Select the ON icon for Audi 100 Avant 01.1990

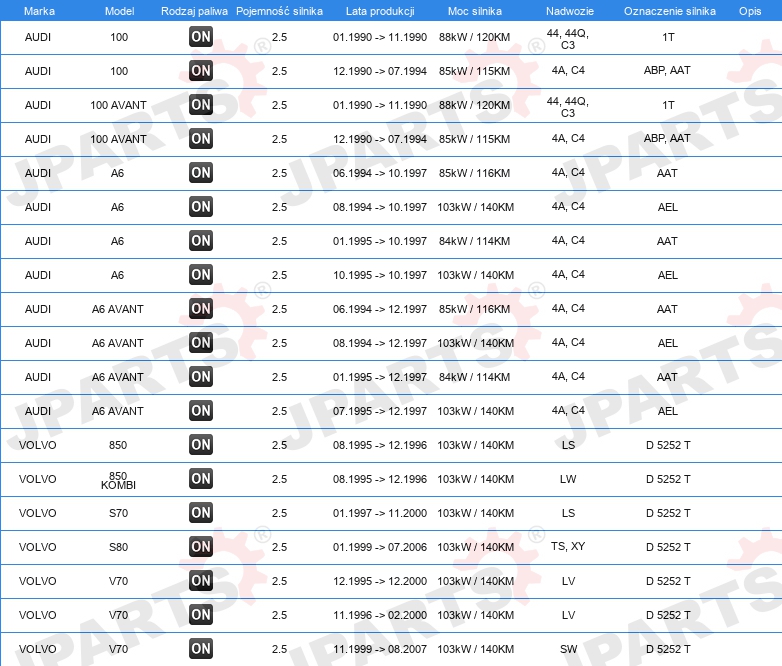(x=201, y=105)
